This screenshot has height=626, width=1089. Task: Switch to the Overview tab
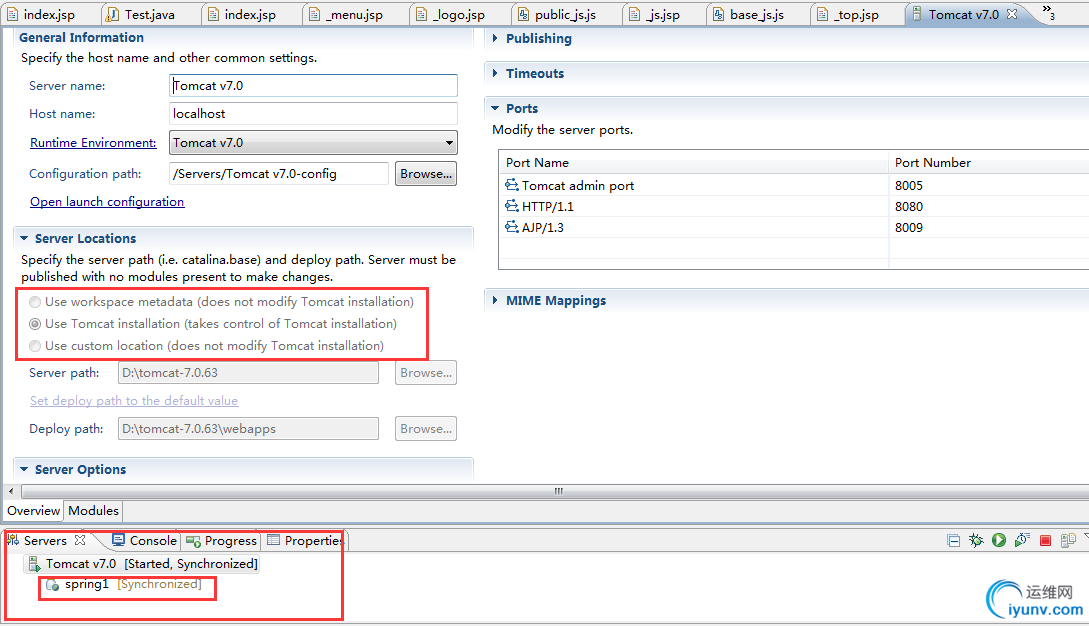click(33, 511)
